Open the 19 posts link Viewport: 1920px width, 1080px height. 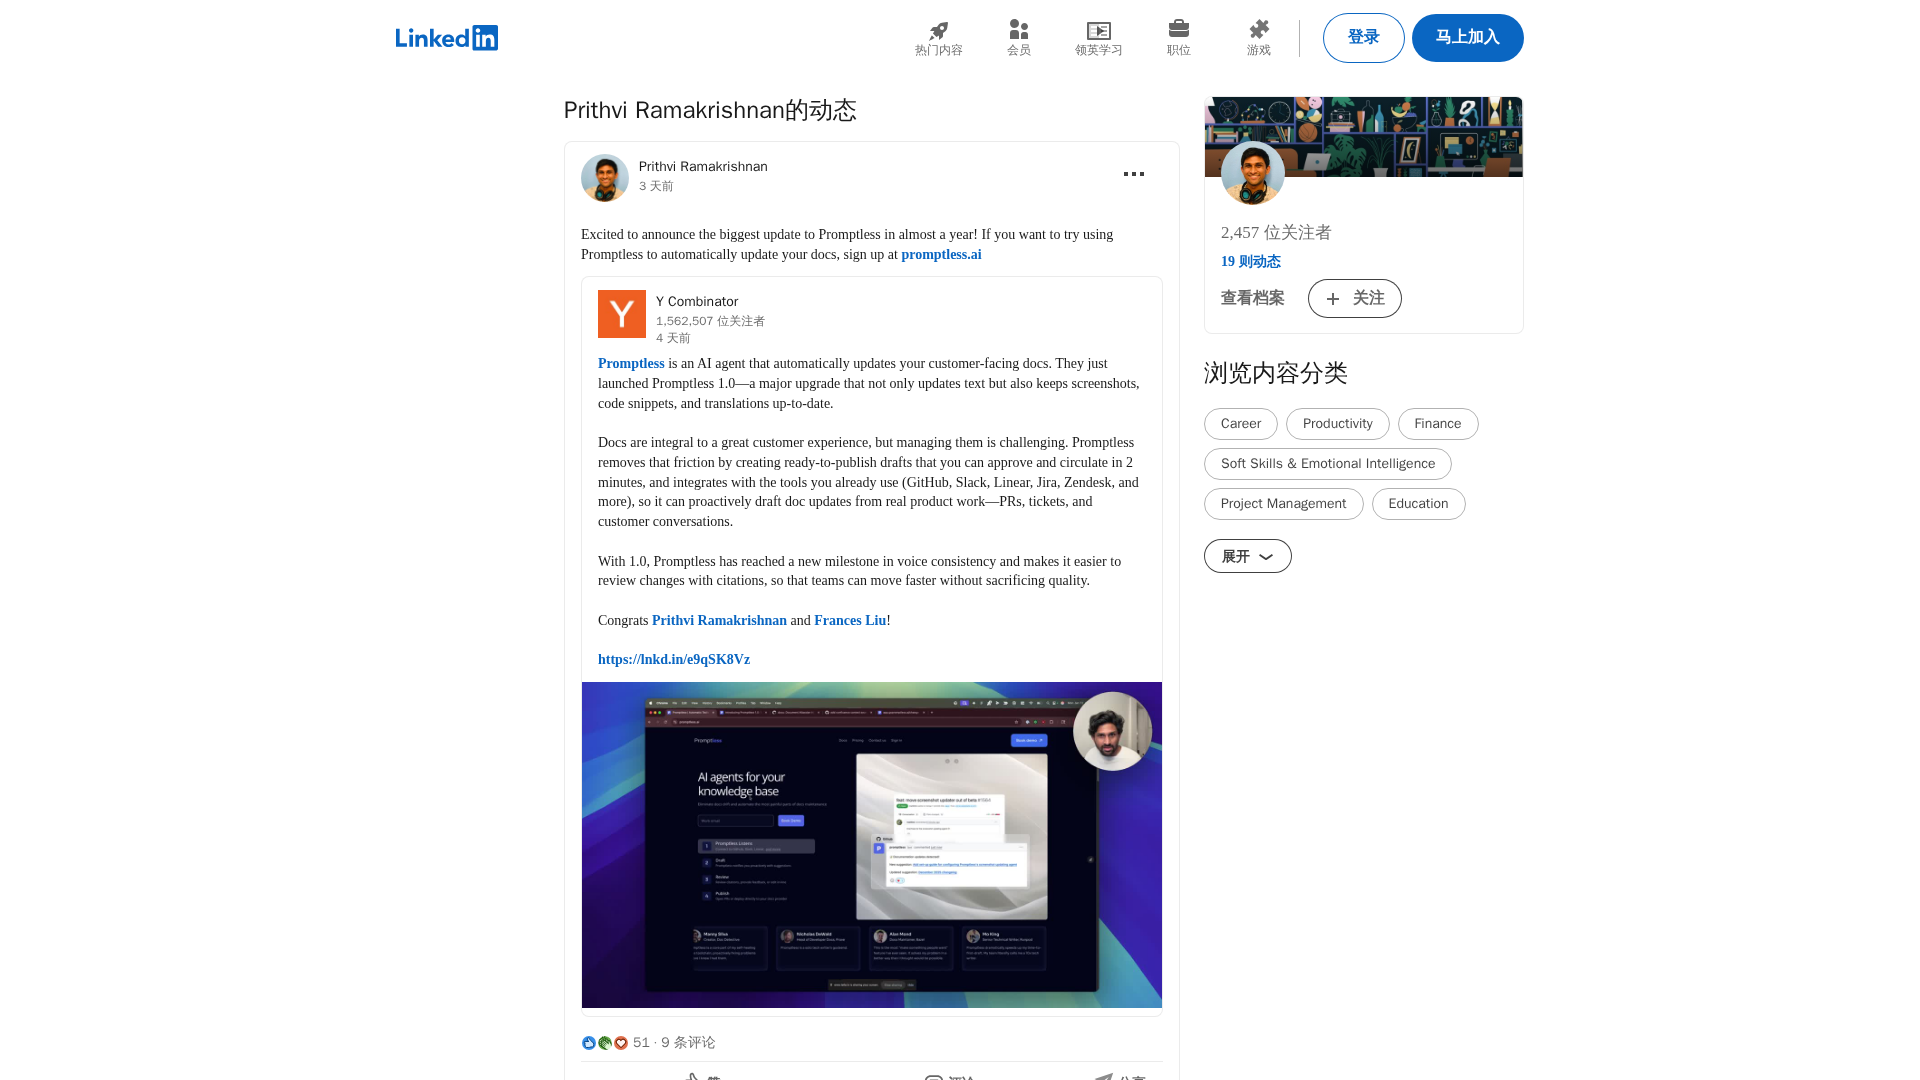tap(1250, 262)
